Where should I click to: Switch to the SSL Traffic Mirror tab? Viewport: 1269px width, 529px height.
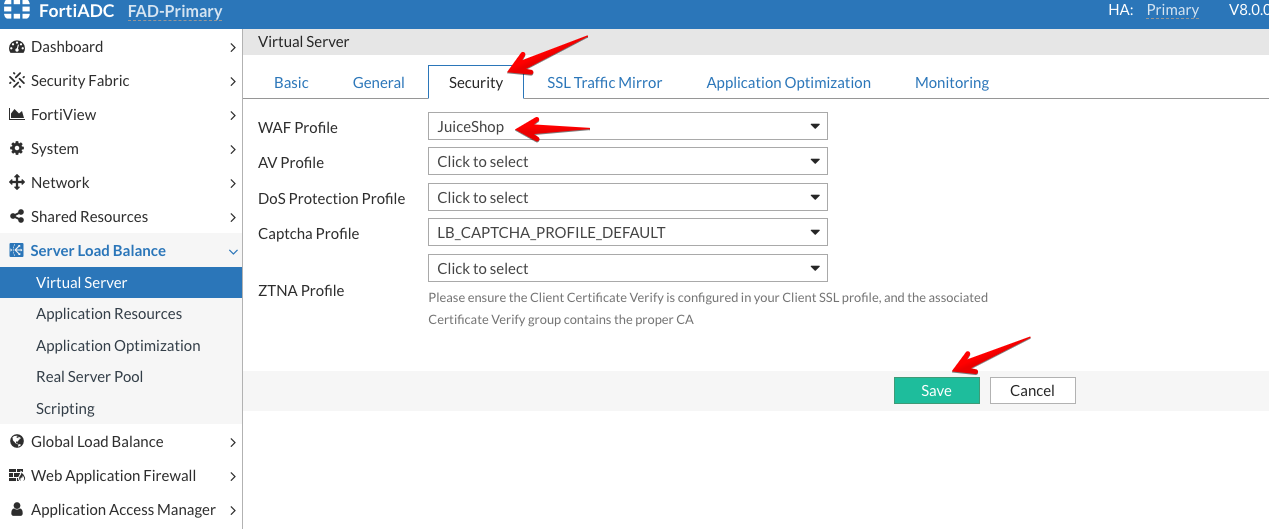(x=604, y=83)
